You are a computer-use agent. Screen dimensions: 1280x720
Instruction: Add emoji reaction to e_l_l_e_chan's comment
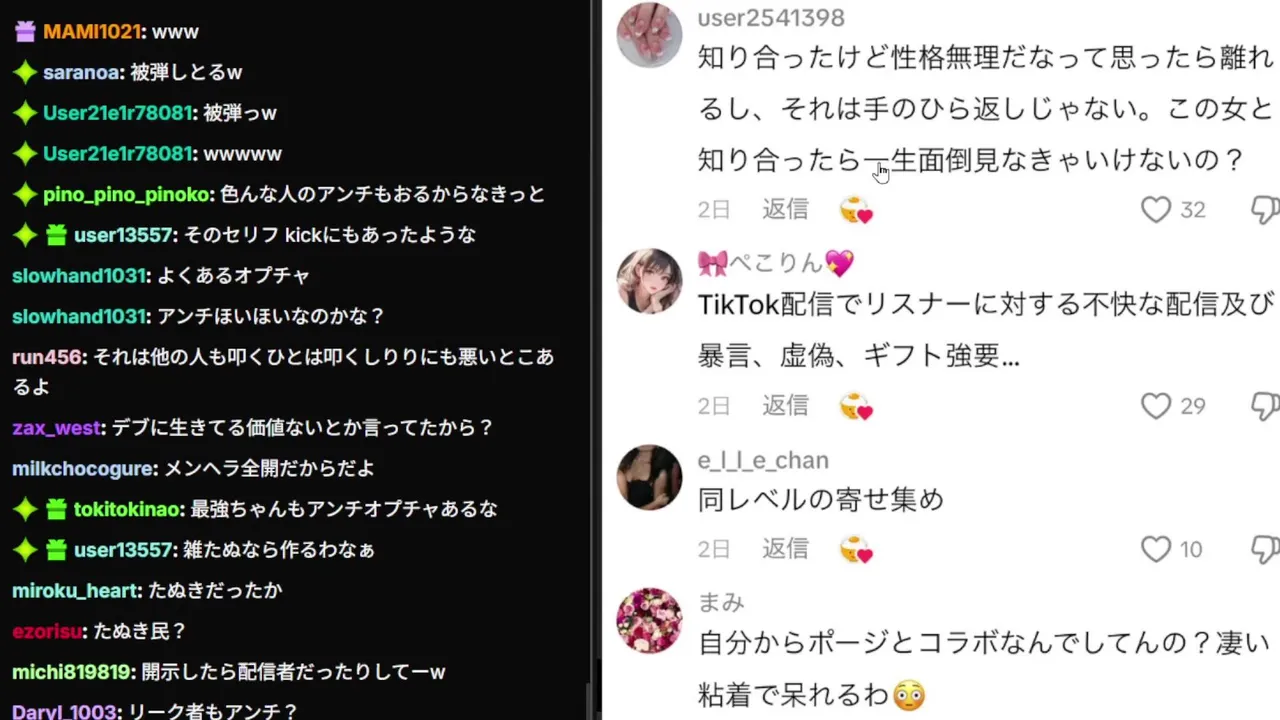click(x=856, y=550)
